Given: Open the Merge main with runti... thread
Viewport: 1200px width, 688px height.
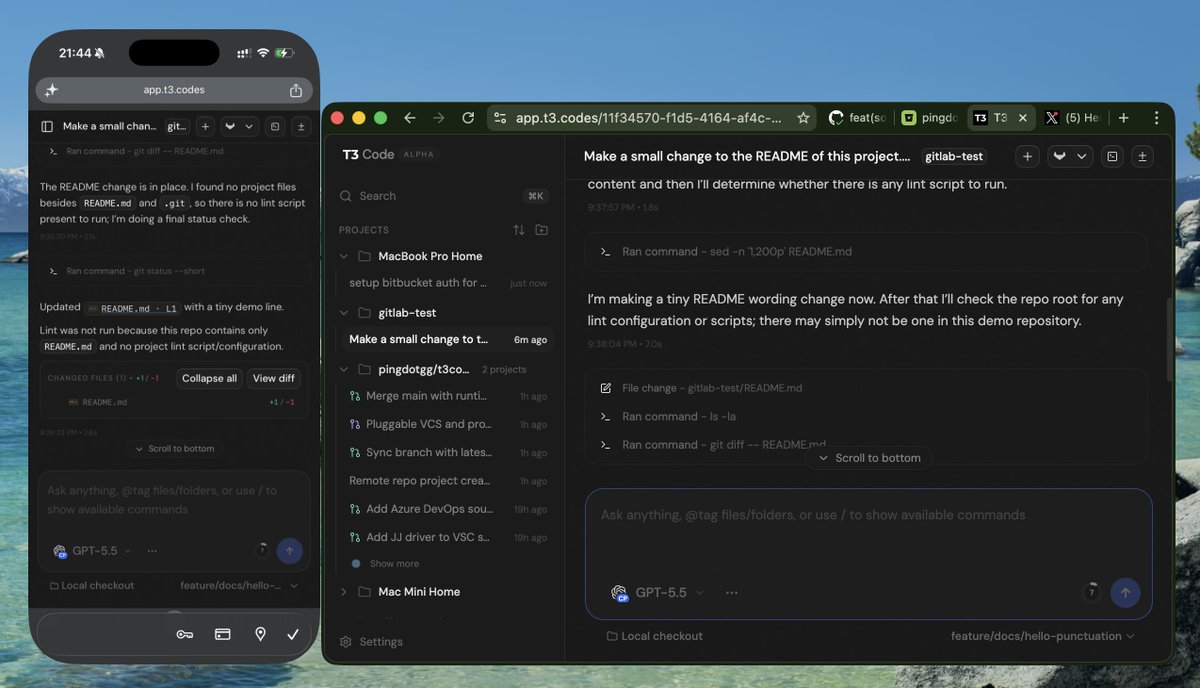Looking at the screenshot, I should 447,396.
